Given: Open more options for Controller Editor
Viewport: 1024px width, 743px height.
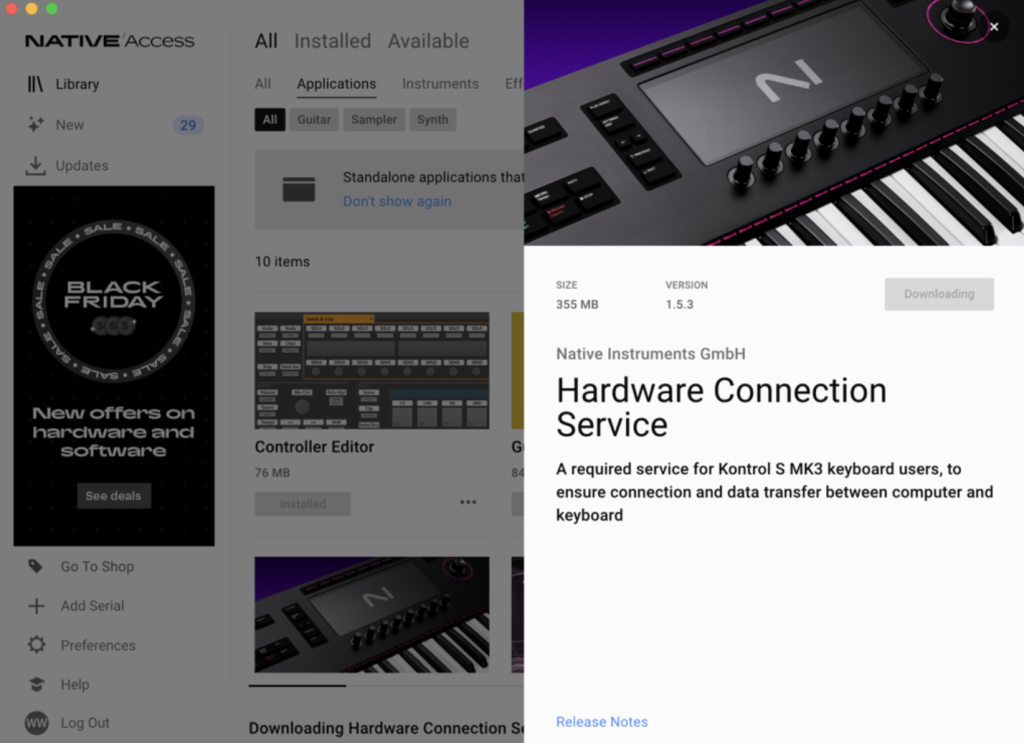Looking at the screenshot, I should [467, 503].
